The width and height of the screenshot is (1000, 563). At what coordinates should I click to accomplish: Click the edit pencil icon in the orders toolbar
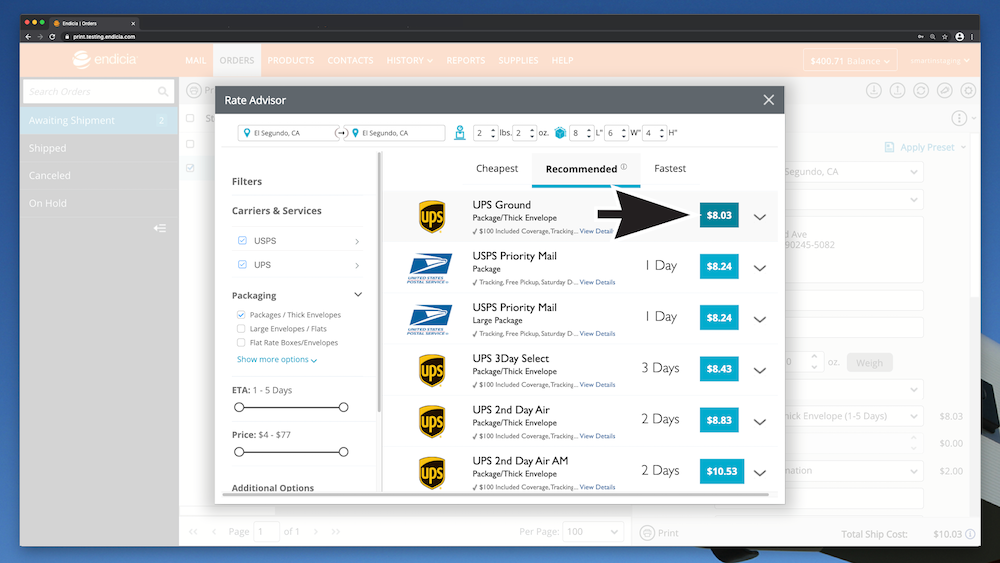(x=945, y=91)
